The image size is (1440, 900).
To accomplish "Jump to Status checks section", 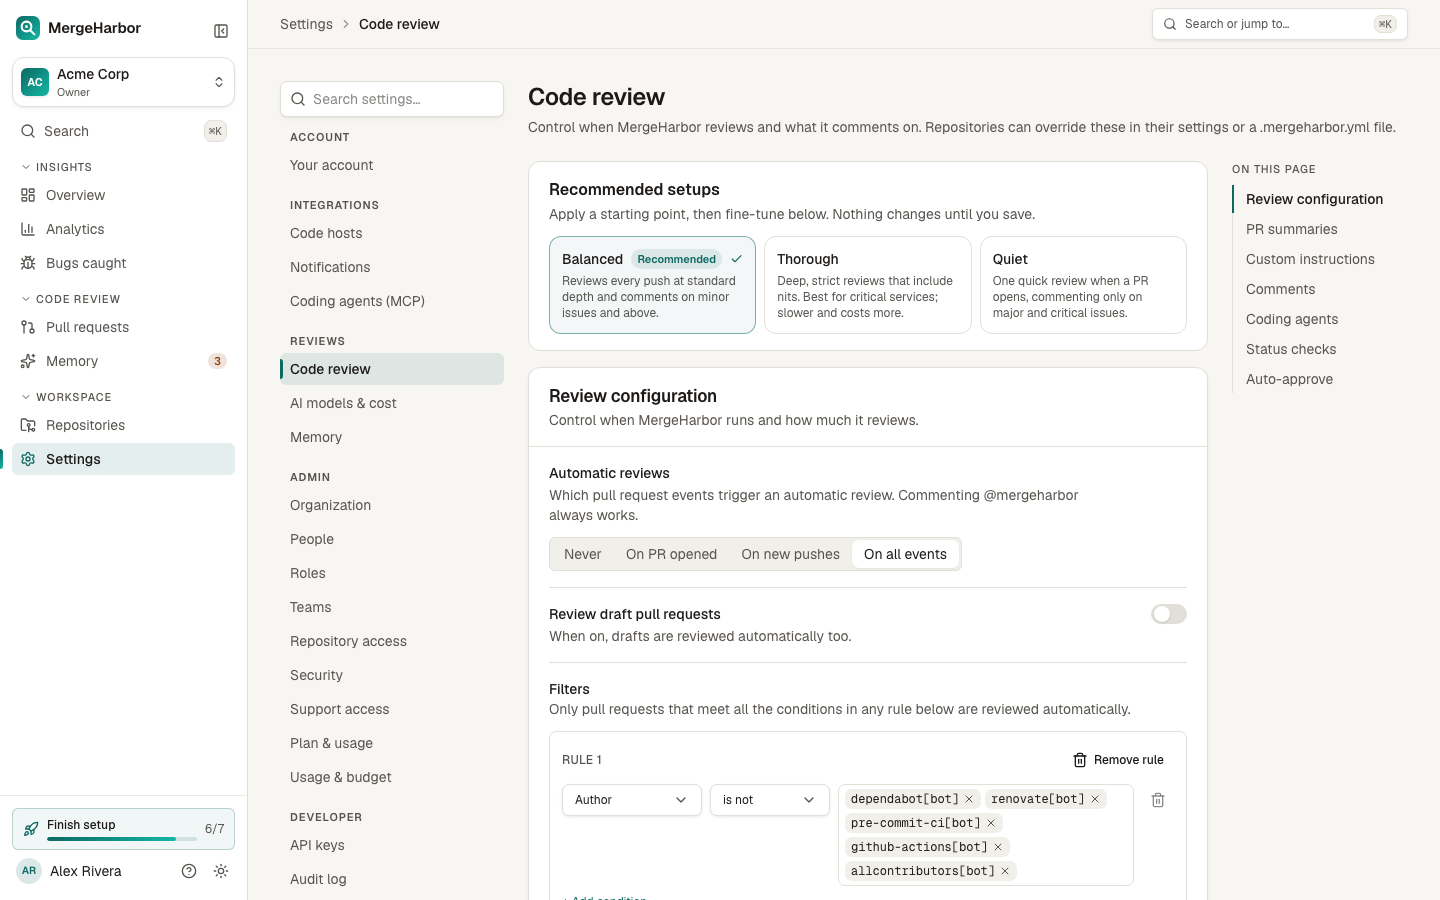I will [1291, 349].
